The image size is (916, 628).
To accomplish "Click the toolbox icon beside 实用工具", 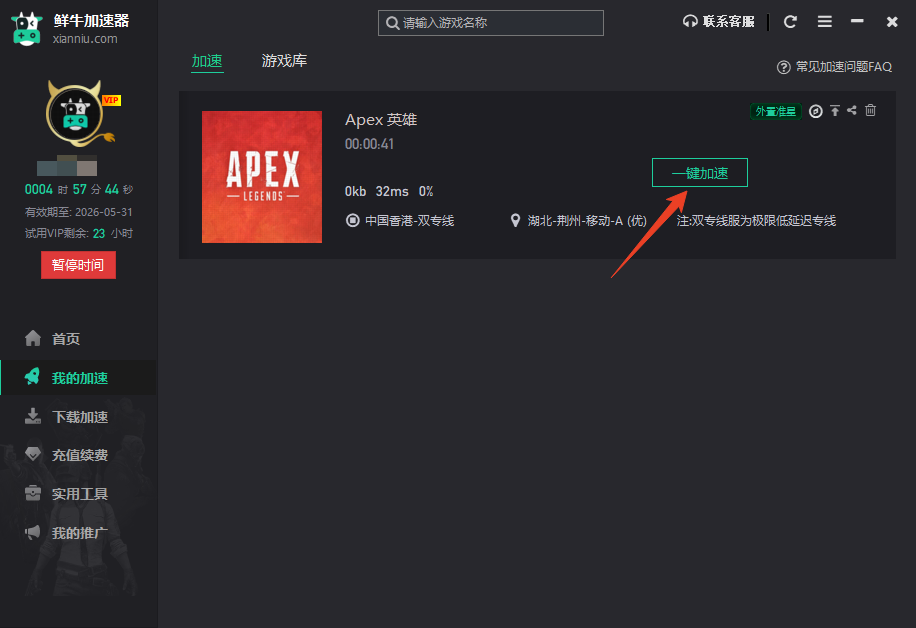I will click(33, 493).
